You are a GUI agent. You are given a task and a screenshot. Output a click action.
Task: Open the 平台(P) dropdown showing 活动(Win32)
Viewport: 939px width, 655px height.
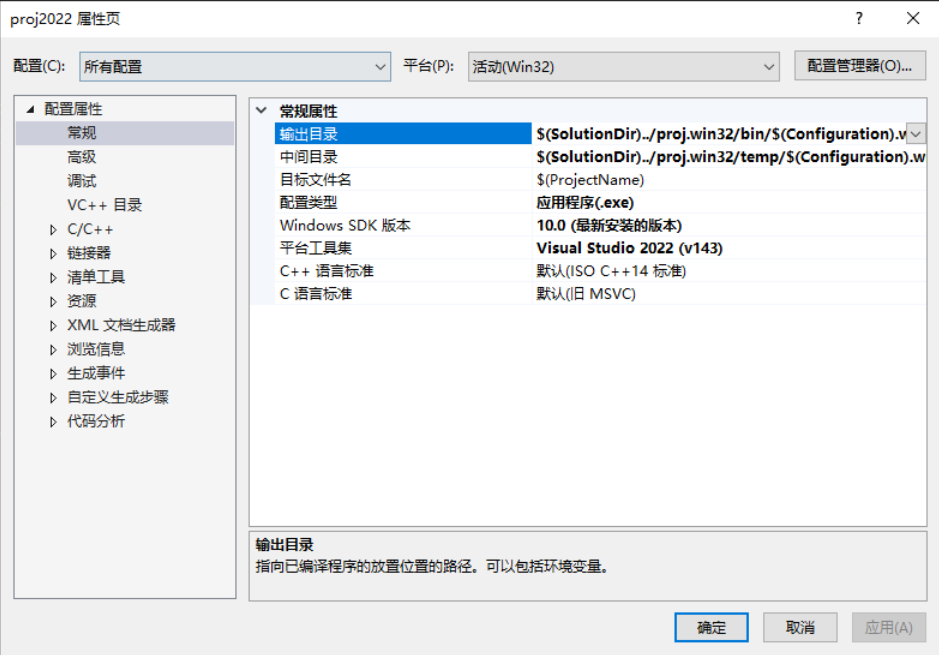(623, 66)
